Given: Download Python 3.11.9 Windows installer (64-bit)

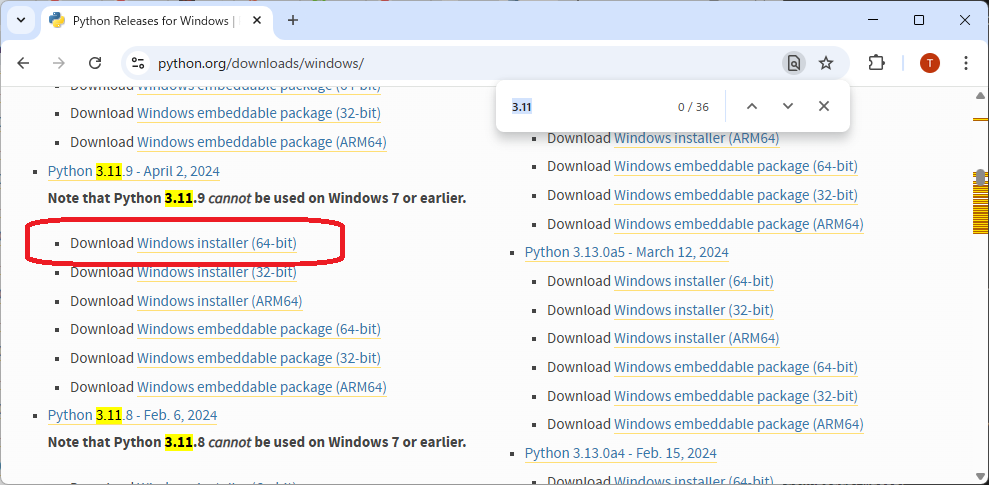Looking at the screenshot, I should (x=216, y=243).
